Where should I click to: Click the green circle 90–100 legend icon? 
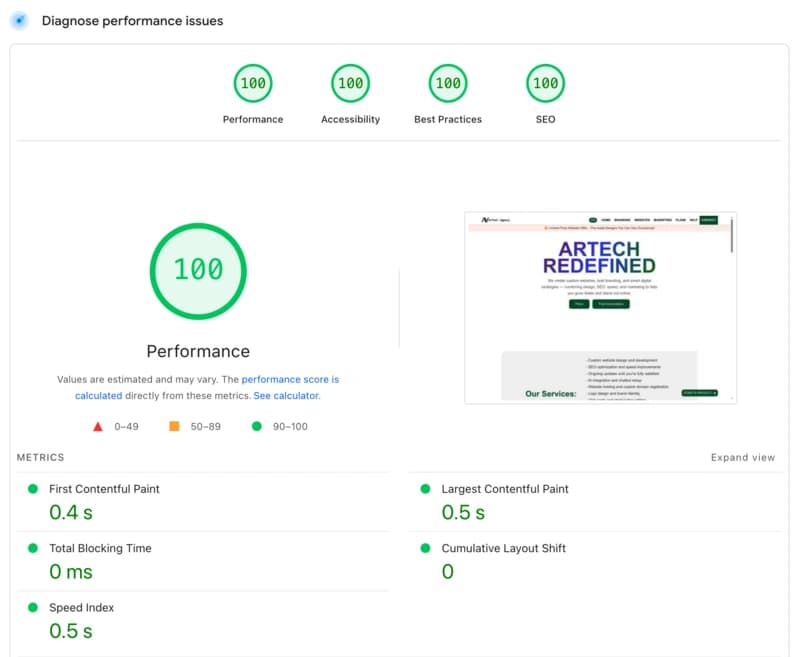coord(257,426)
